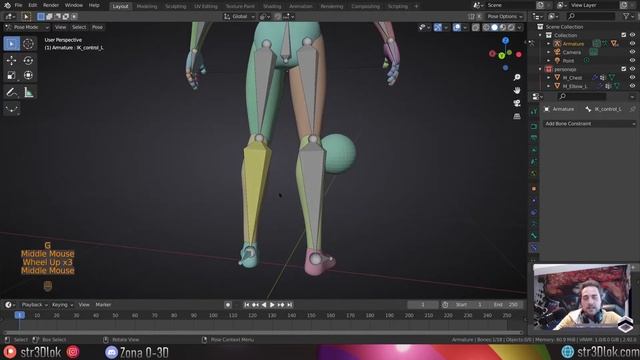
Task: Open the File menu
Action: (18, 5)
